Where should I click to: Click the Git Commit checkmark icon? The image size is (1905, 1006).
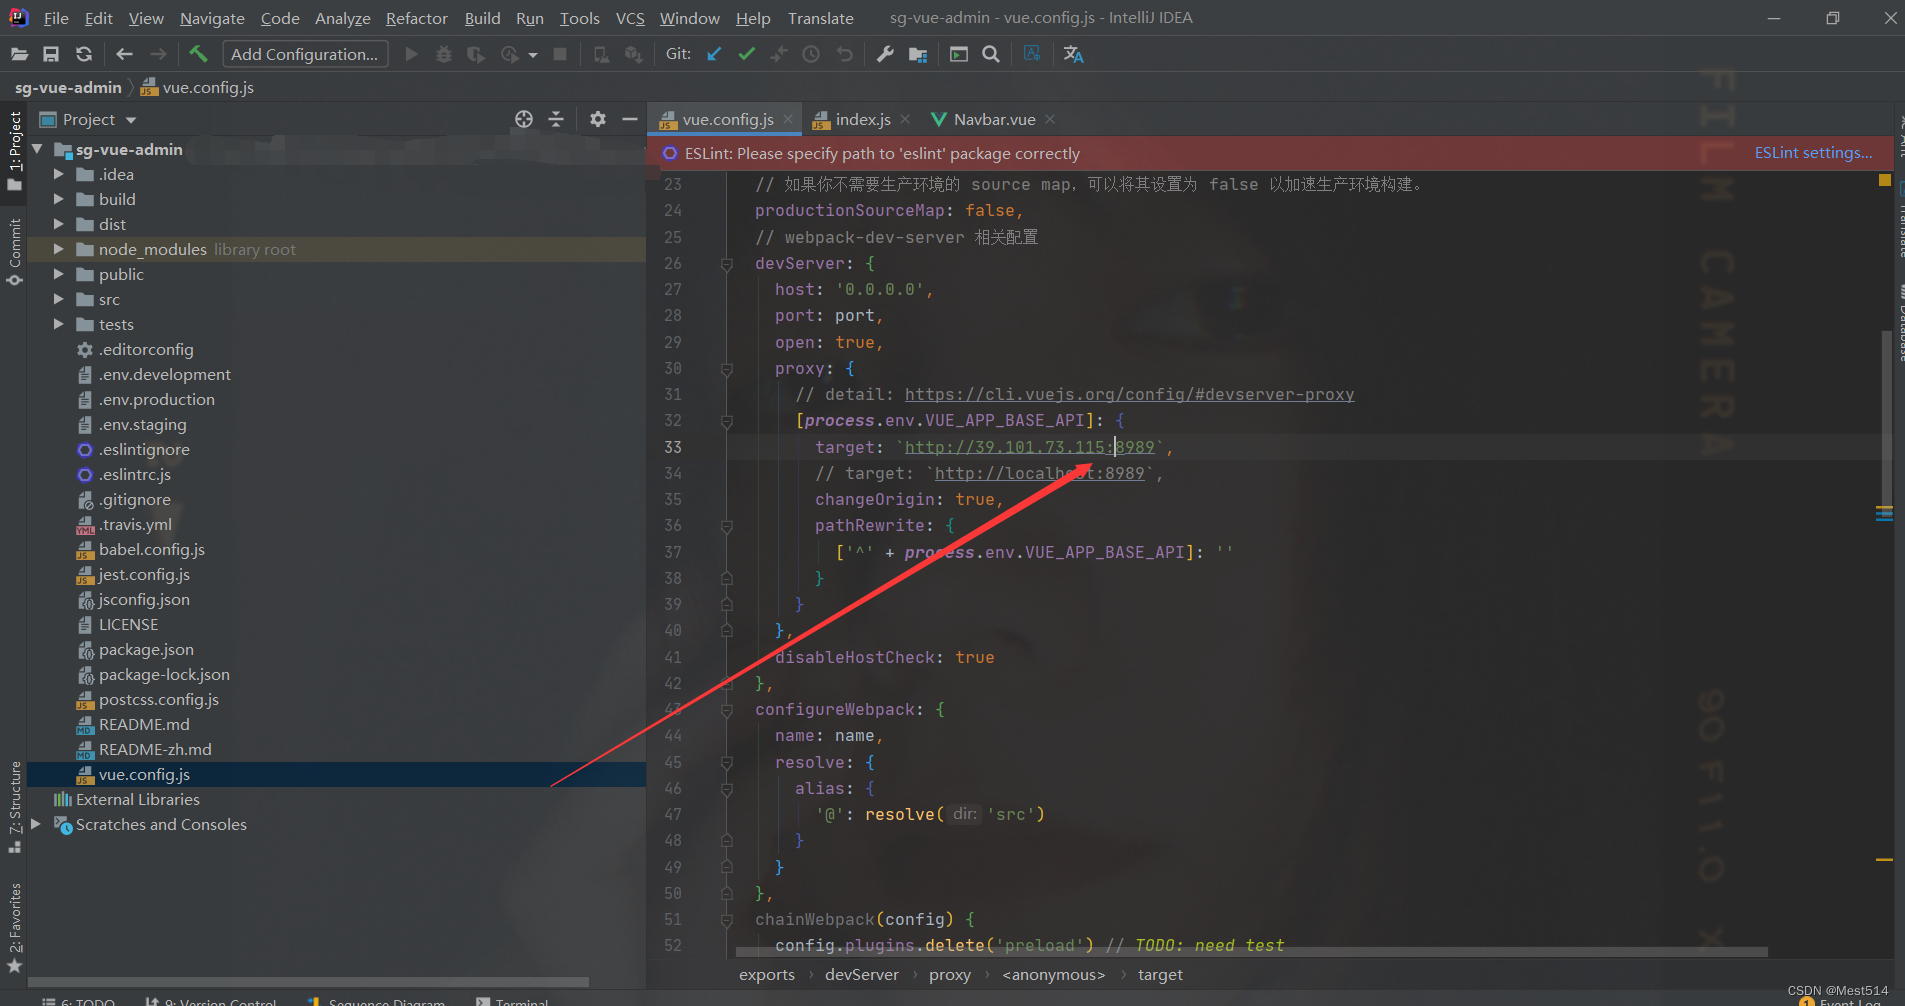746,54
